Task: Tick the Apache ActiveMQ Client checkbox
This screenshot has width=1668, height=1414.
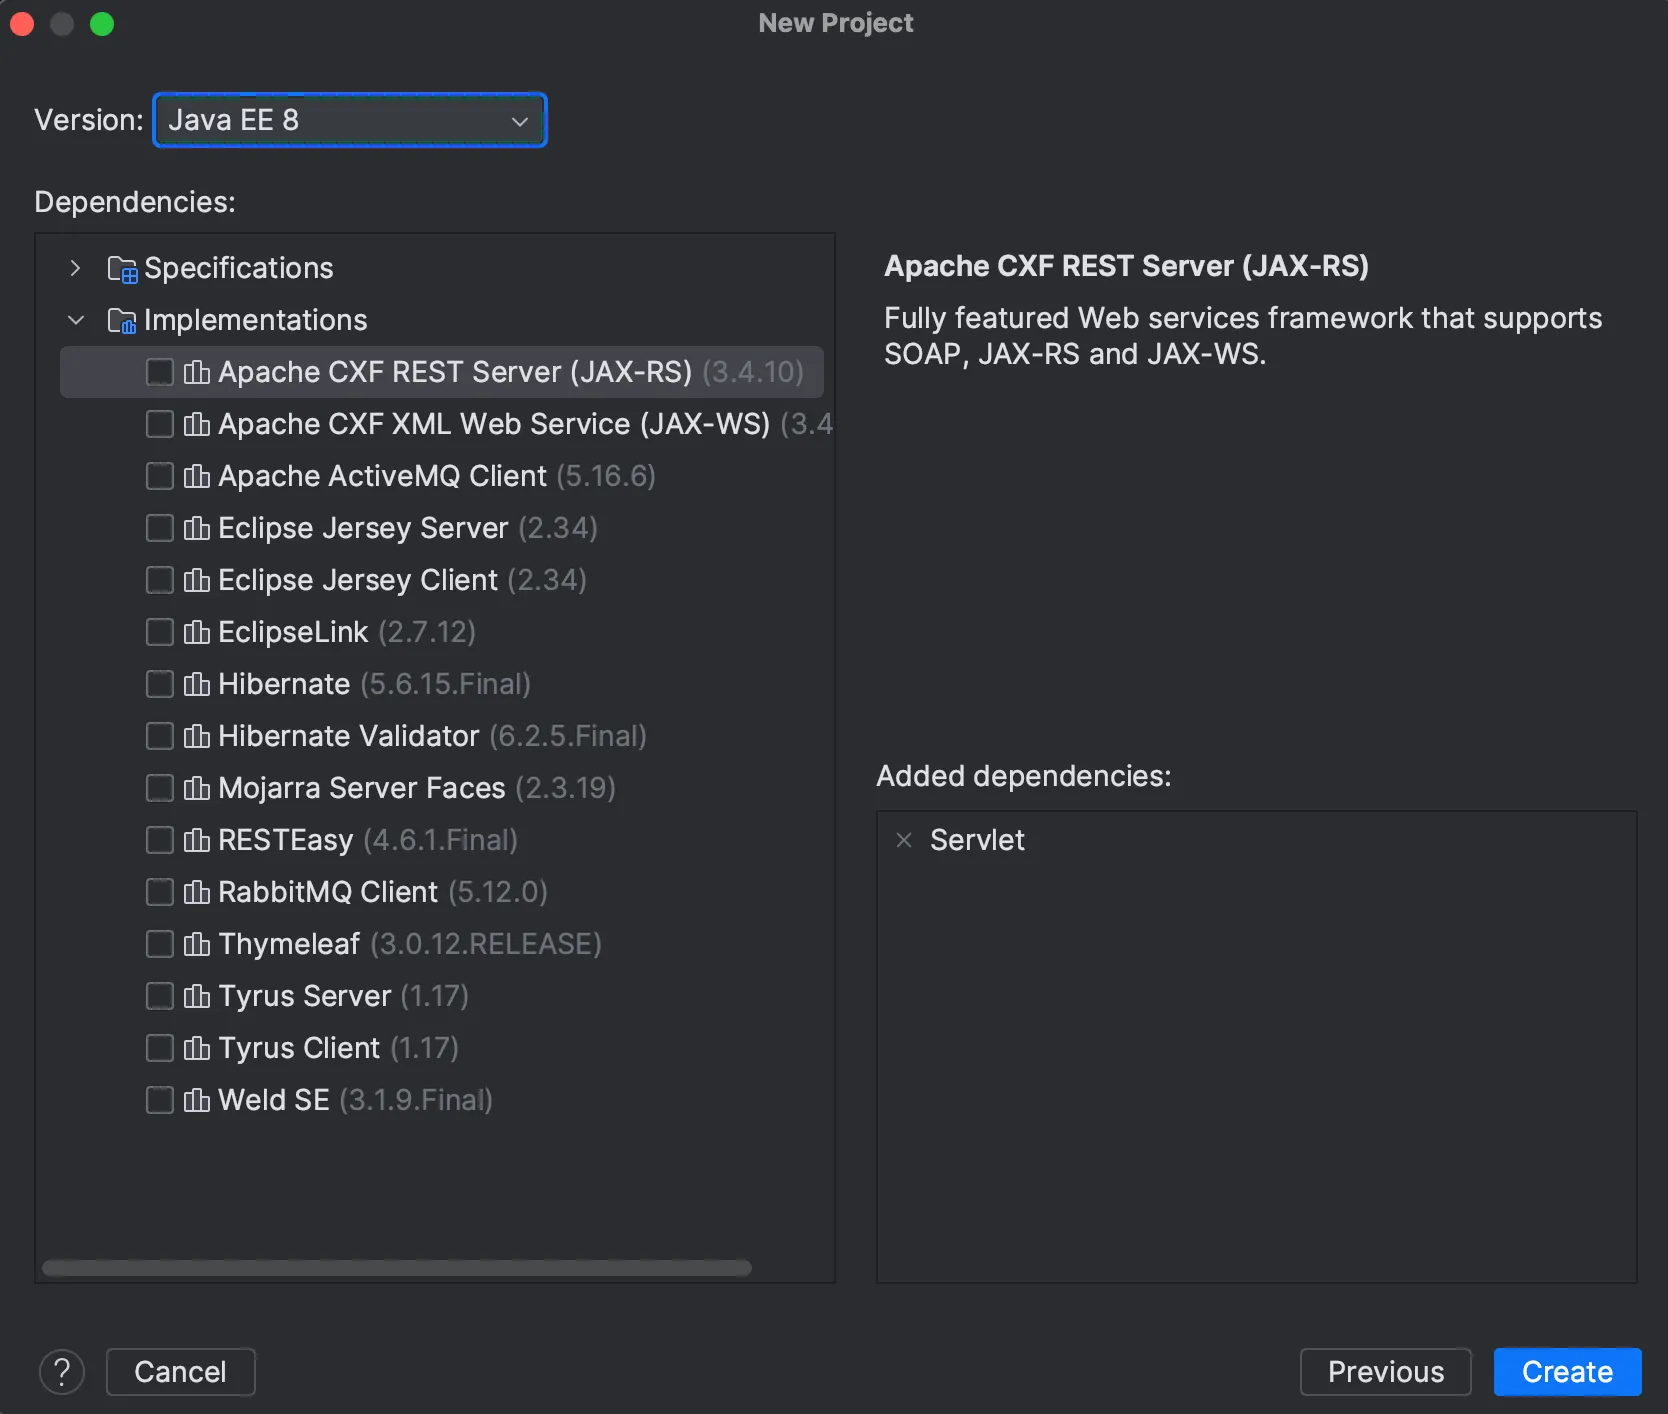Action: [160, 476]
